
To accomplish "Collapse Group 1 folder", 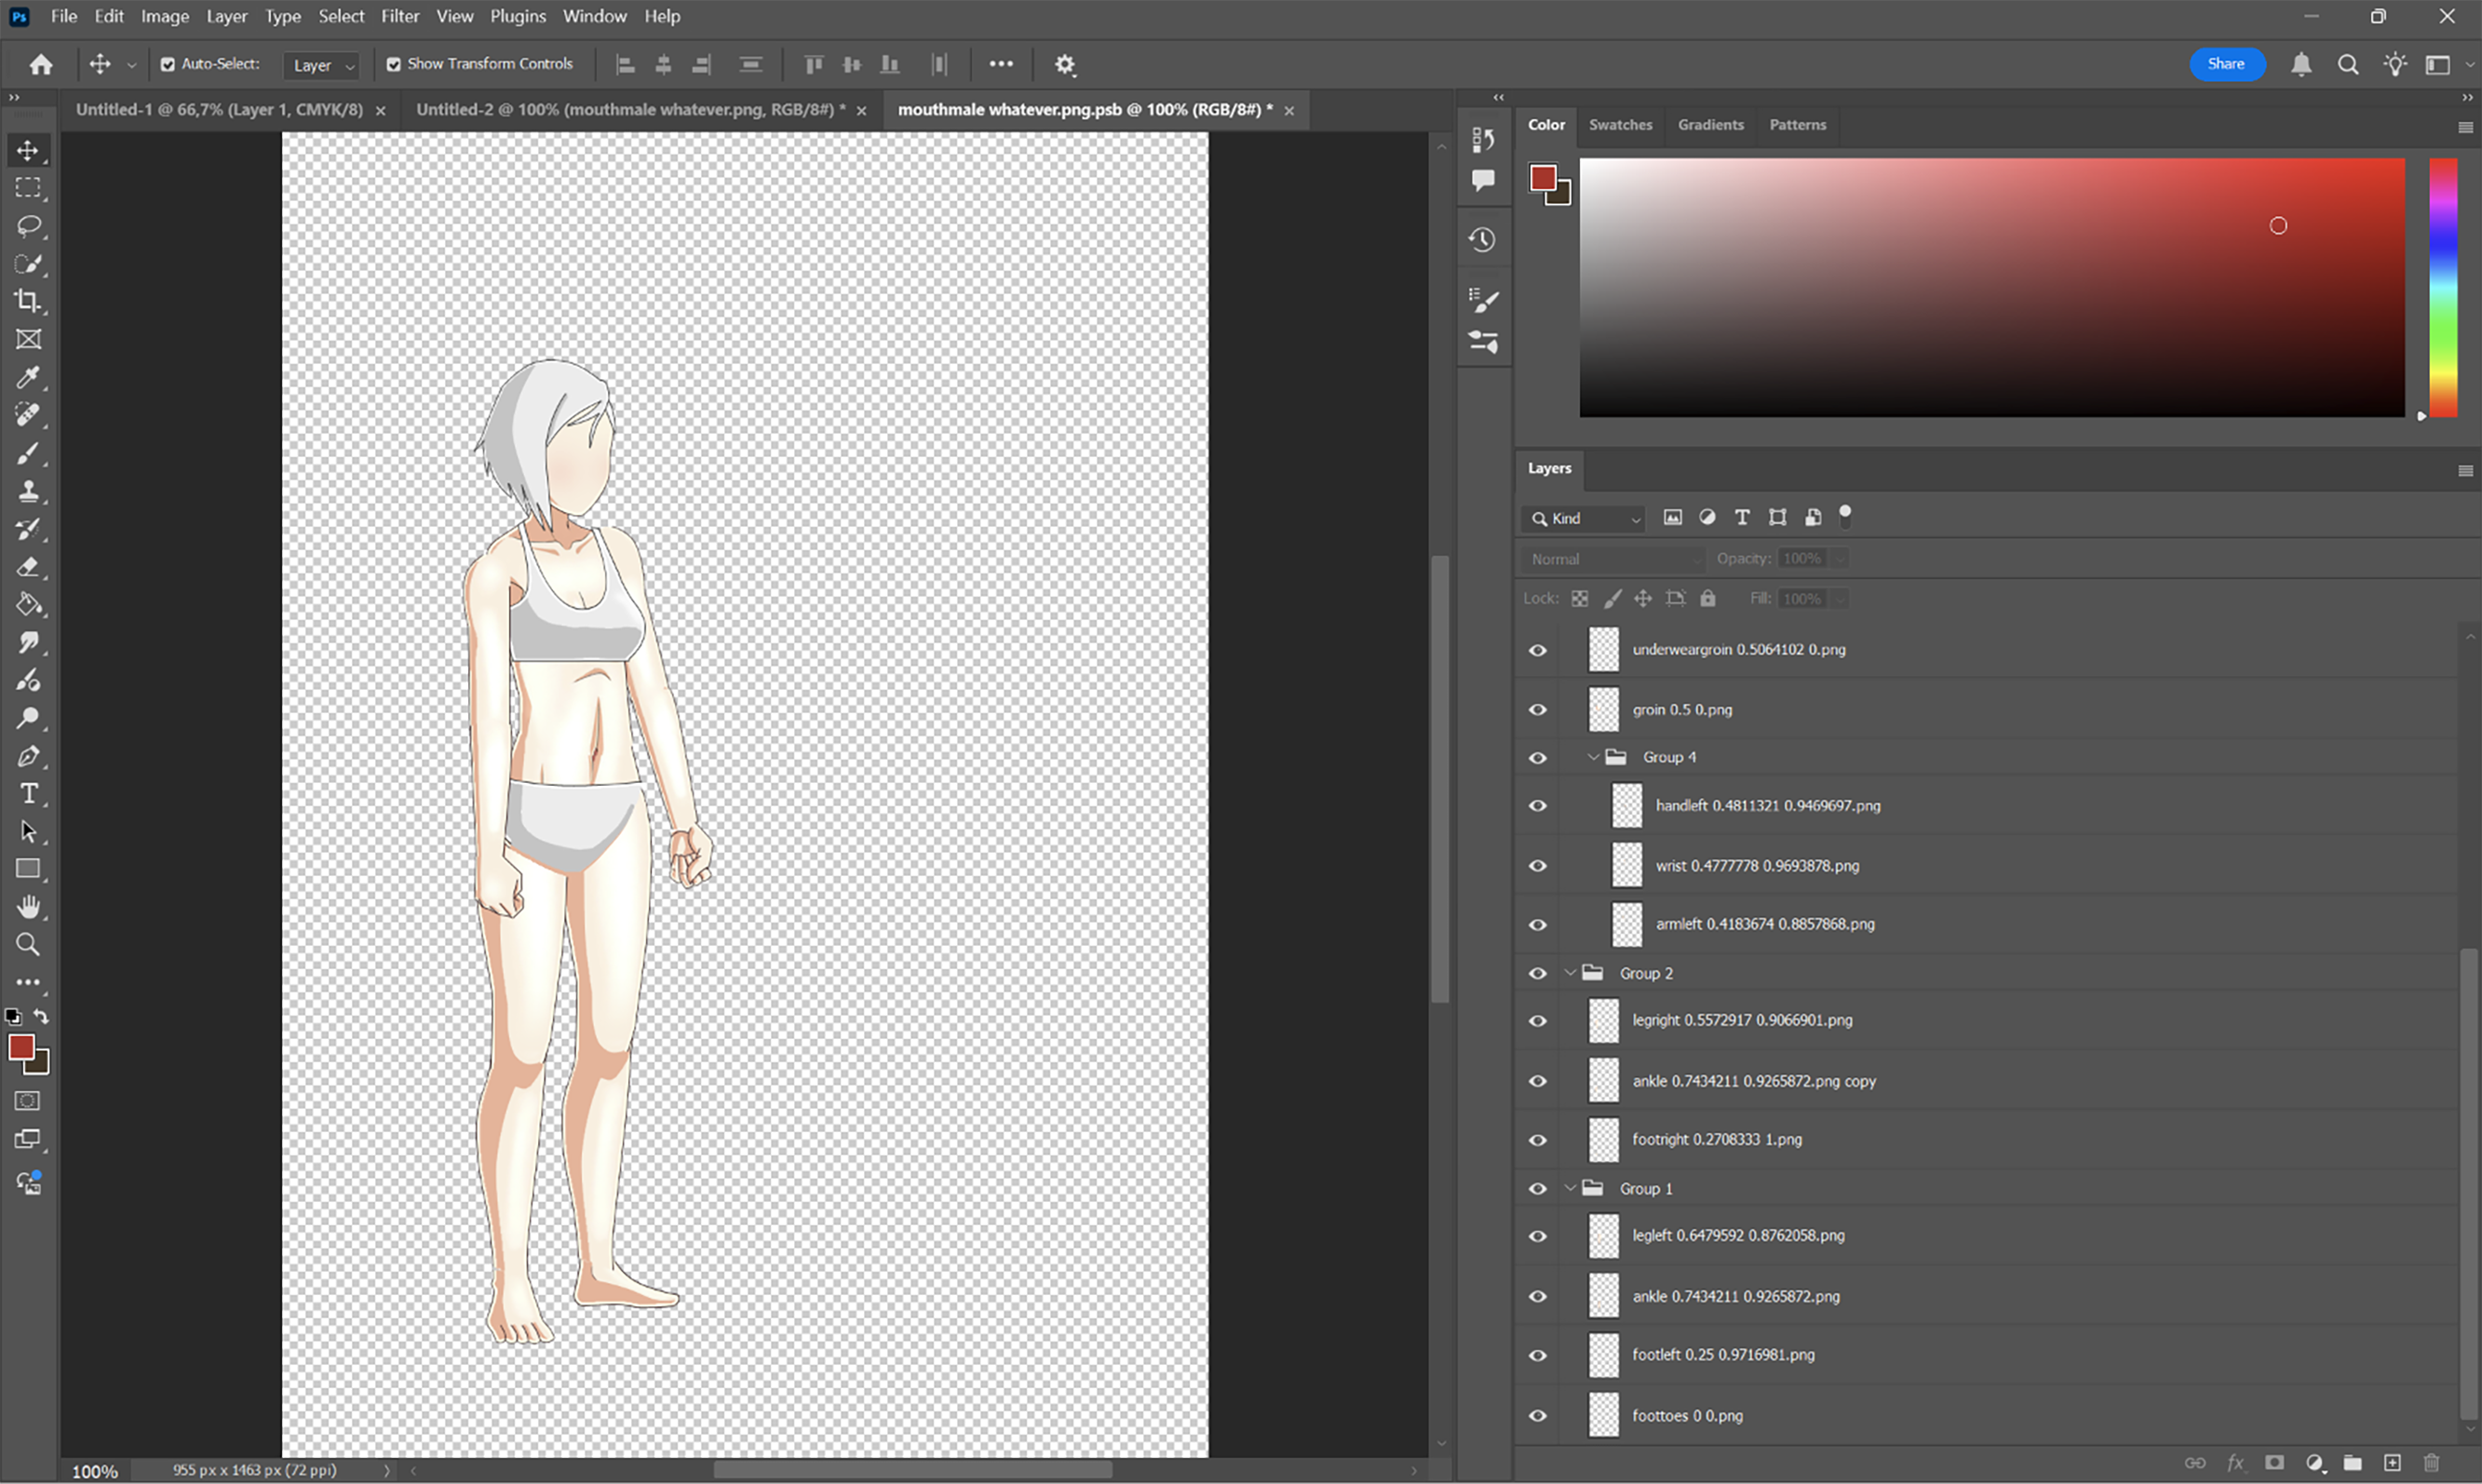I will point(1571,1188).
